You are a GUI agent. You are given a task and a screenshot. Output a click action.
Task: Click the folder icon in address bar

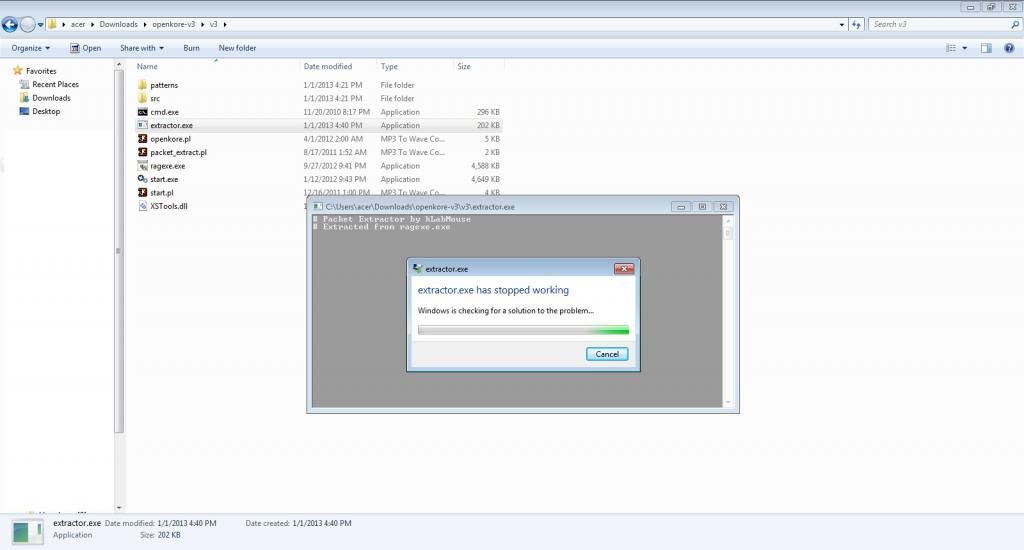(52, 24)
